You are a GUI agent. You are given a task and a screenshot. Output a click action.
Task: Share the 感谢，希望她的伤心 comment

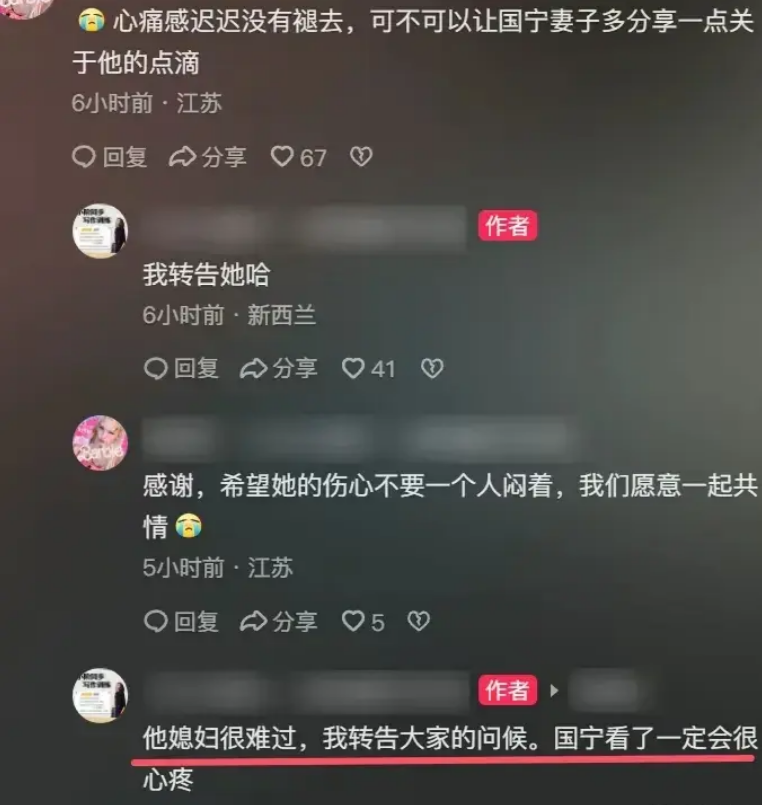pyautogui.click(x=279, y=621)
